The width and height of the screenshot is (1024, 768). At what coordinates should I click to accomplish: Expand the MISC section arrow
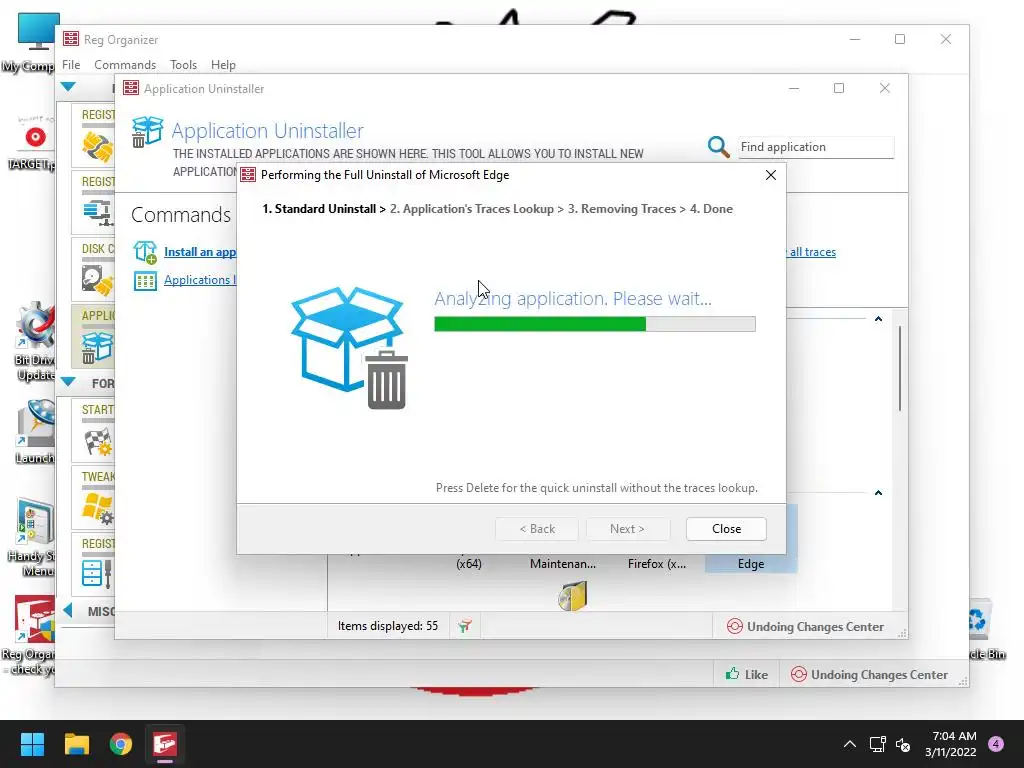(x=68, y=611)
